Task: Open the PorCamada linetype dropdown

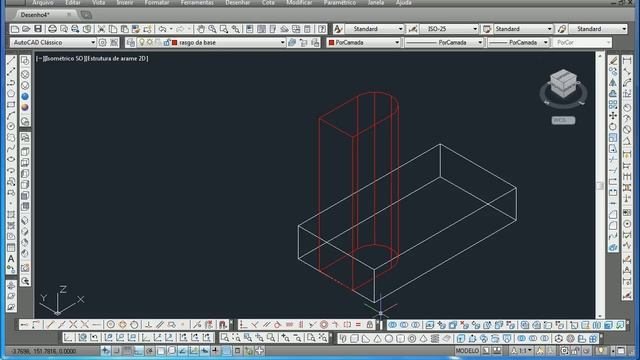Action: pyautogui.click(x=444, y=42)
